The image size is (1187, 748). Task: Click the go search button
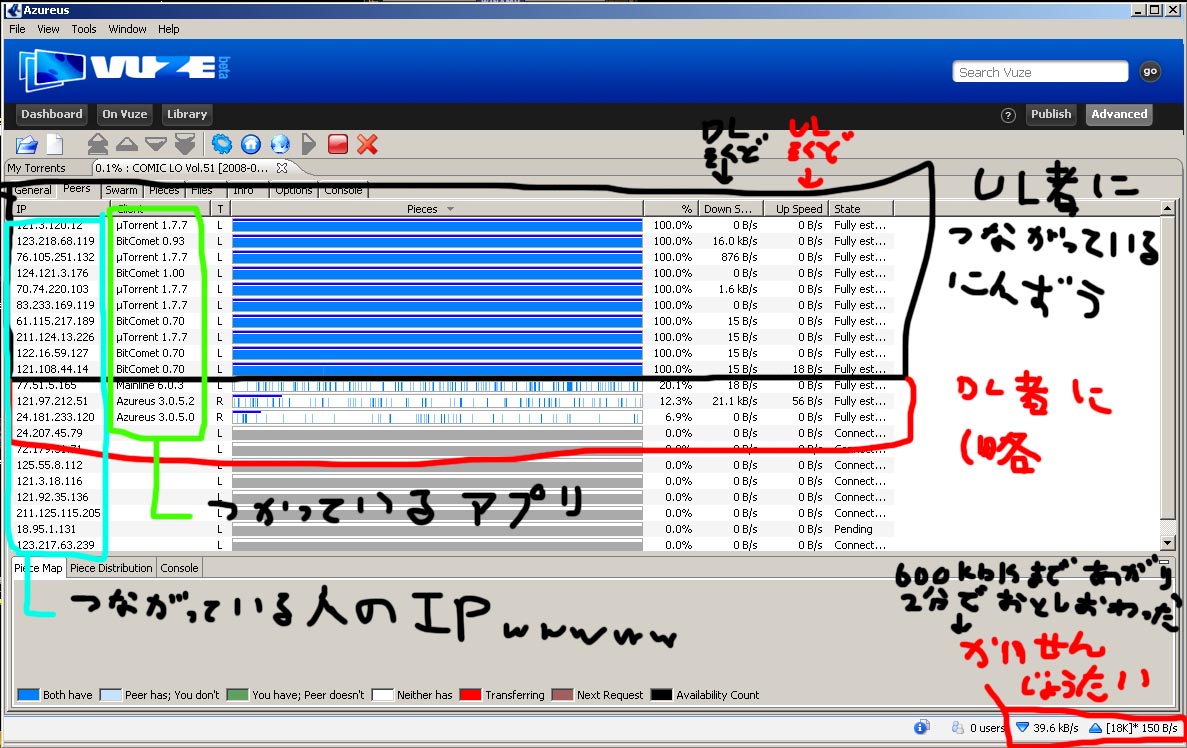coord(1150,71)
